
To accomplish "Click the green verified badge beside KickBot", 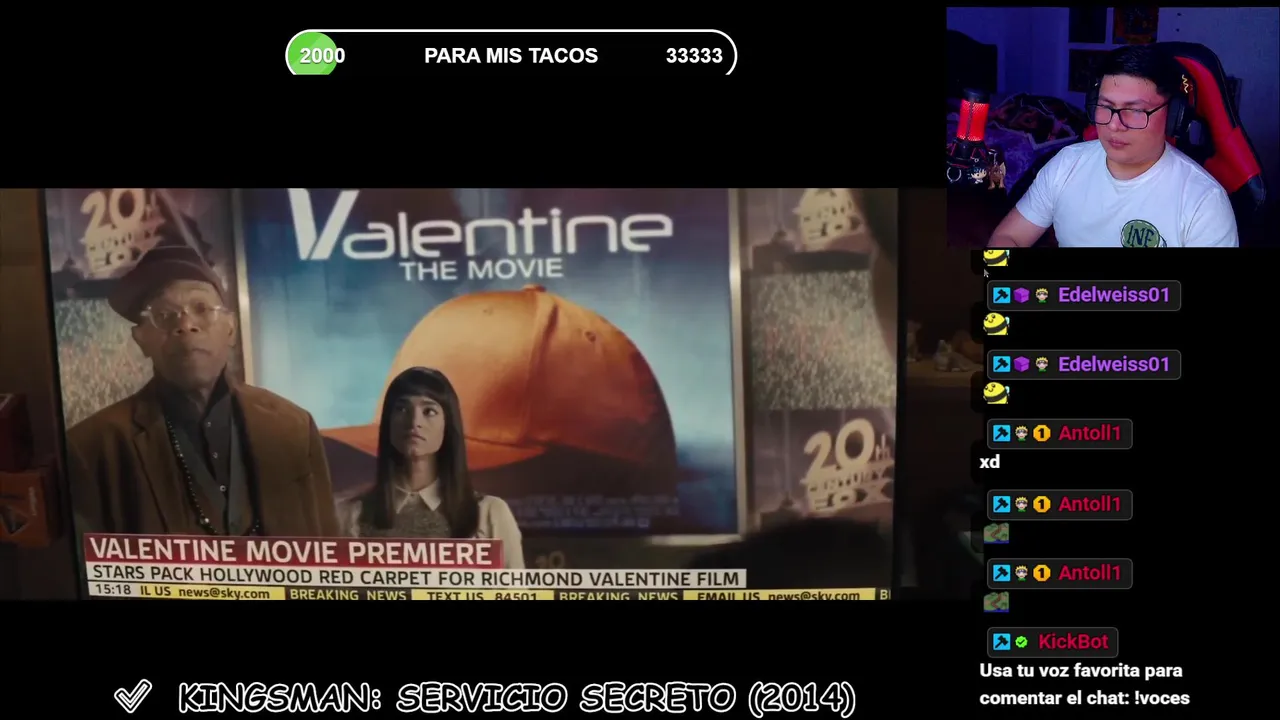I will point(1021,642).
